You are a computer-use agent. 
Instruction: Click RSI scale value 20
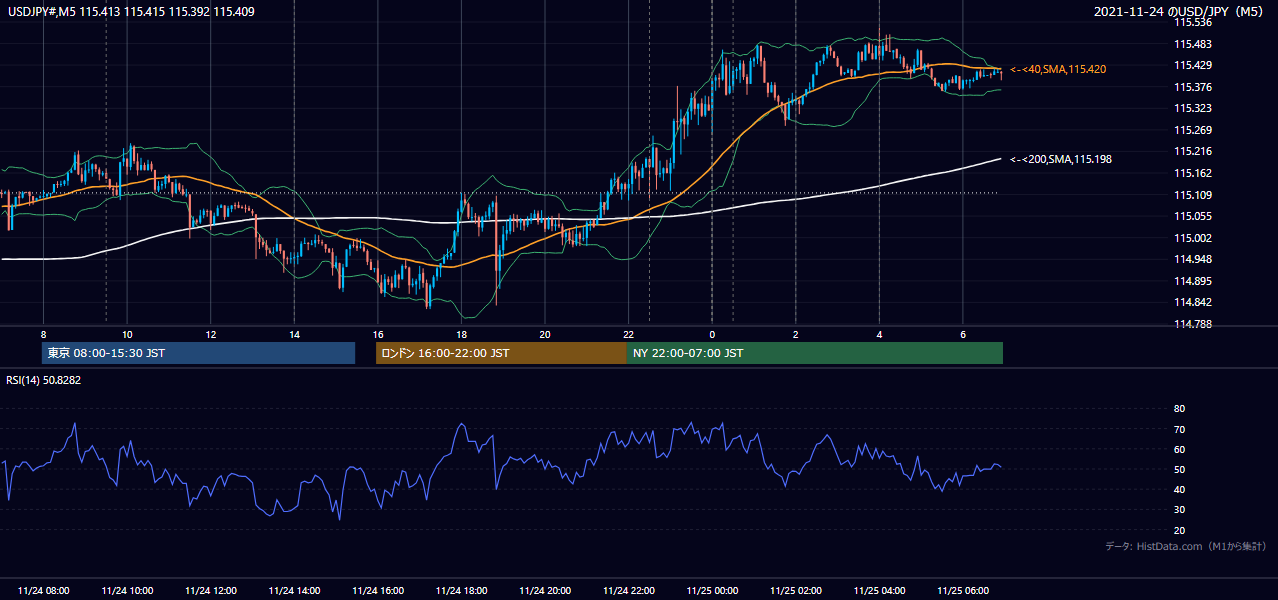click(1179, 530)
